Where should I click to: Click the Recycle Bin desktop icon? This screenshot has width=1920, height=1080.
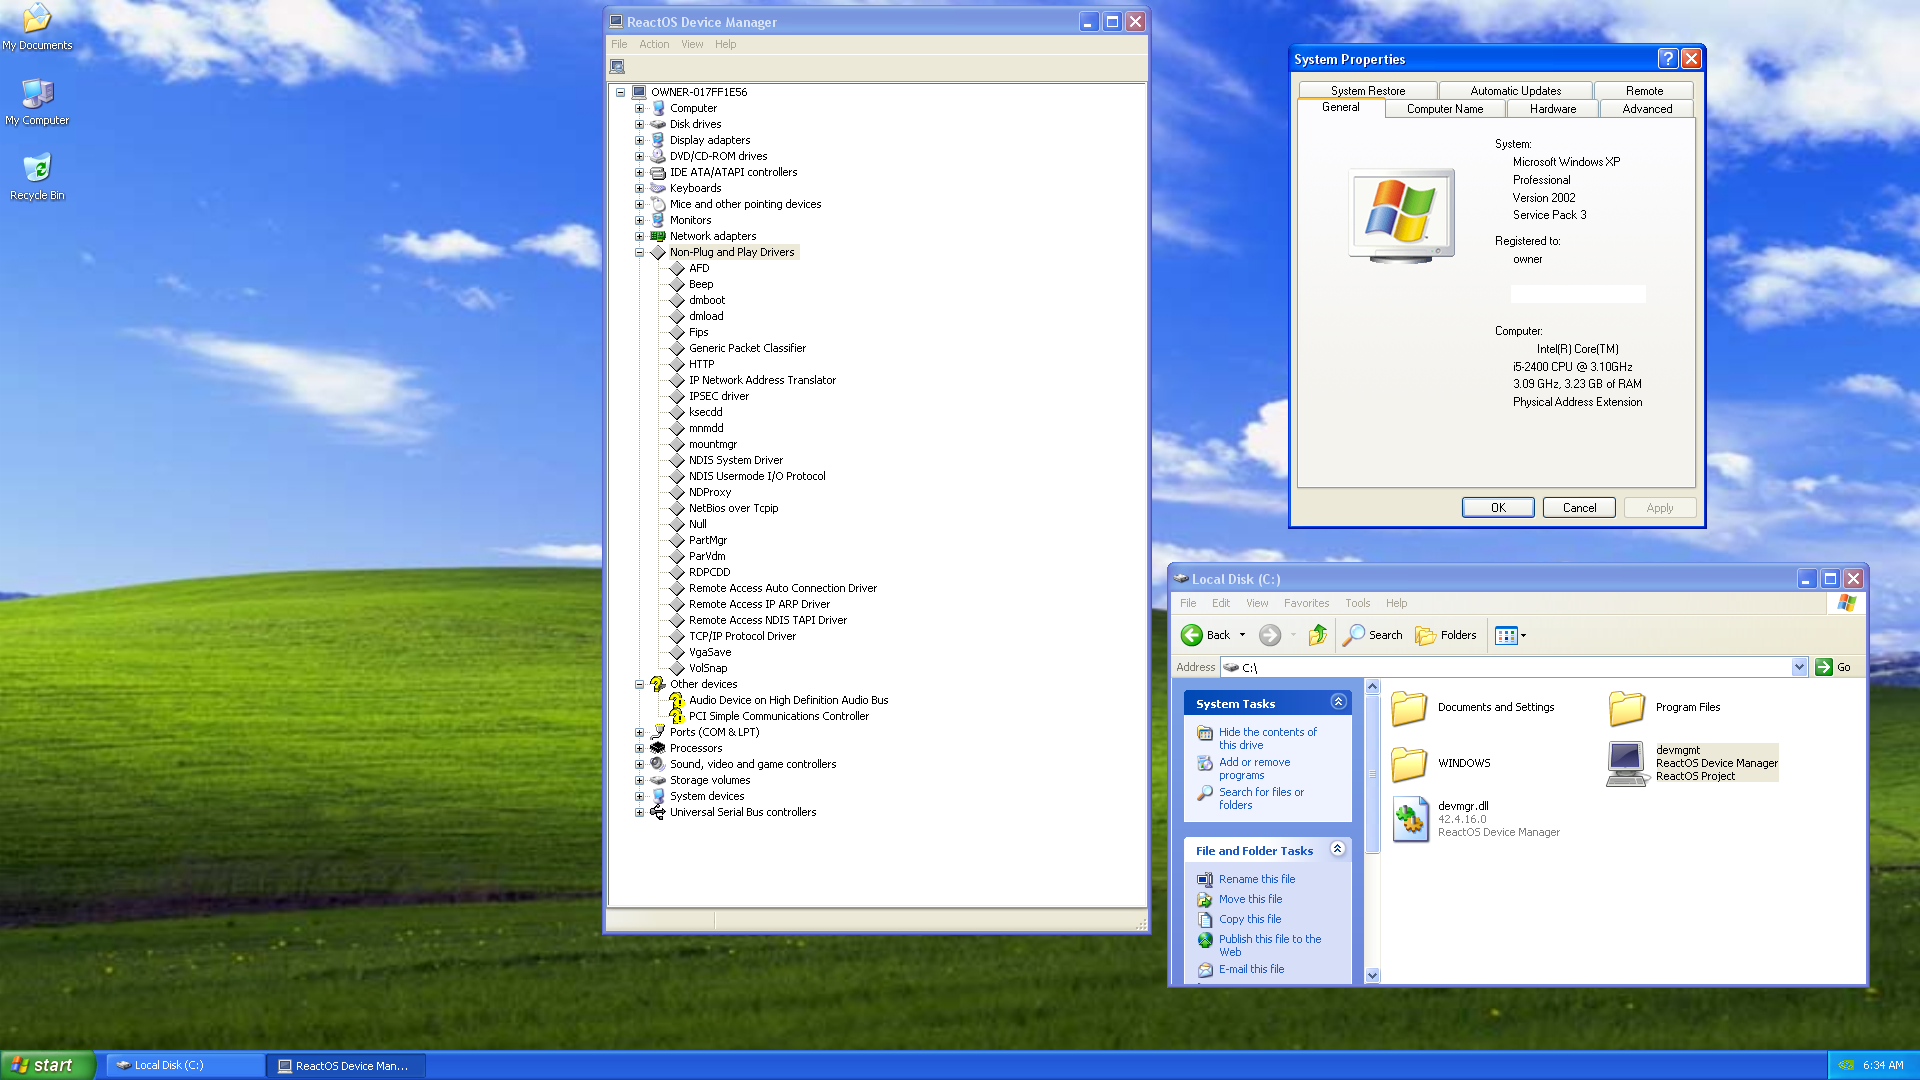tap(37, 177)
